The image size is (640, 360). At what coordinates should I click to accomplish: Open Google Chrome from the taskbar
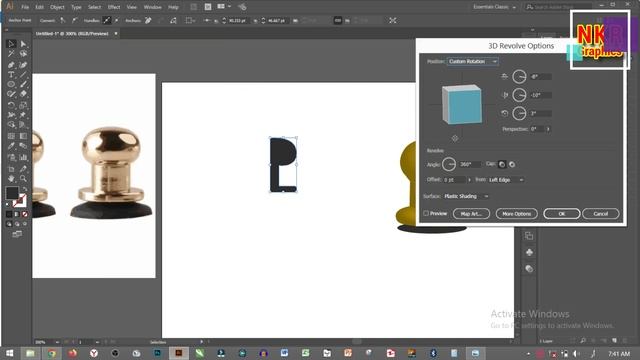click(51, 353)
